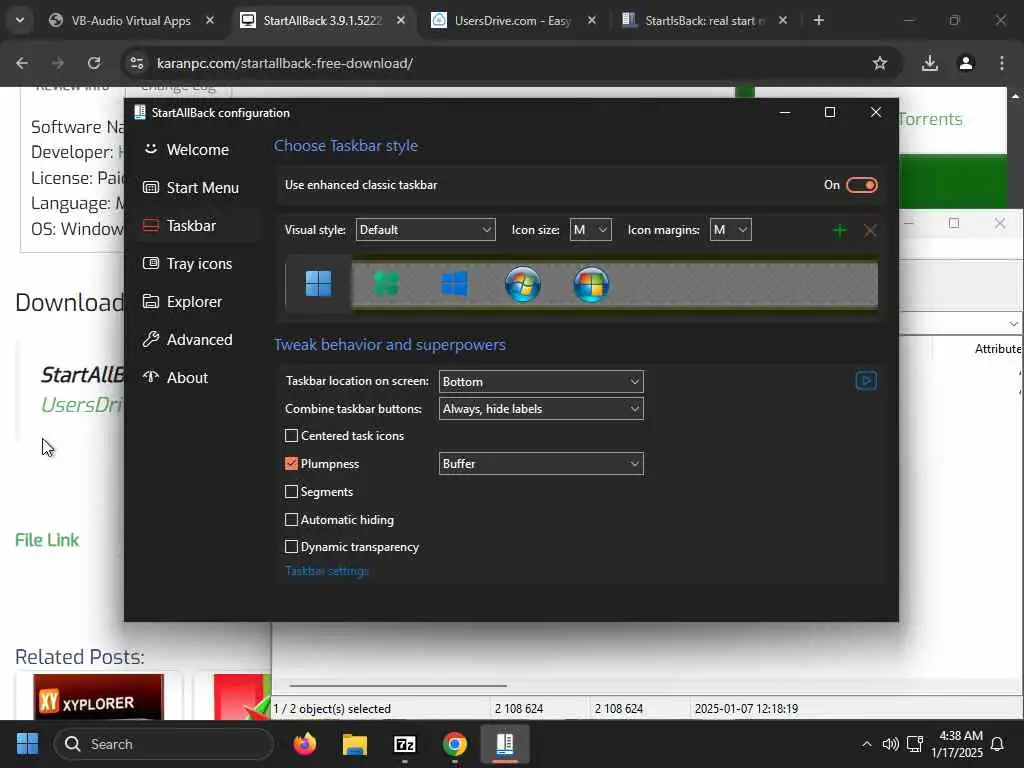Image resolution: width=1024 pixels, height=768 pixels.
Task: Open the tab search dropdown arrow
Action: click(20, 20)
